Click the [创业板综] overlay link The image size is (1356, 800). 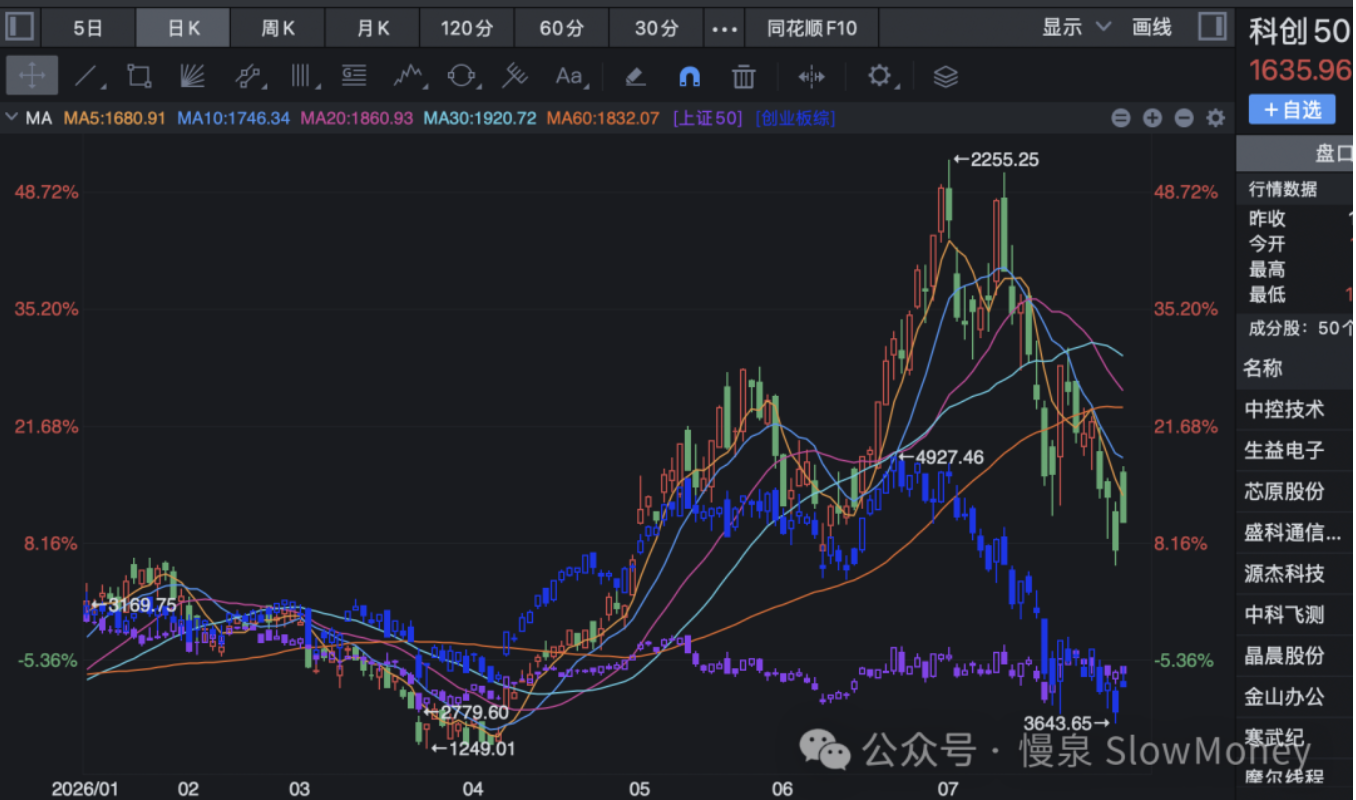click(x=796, y=118)
